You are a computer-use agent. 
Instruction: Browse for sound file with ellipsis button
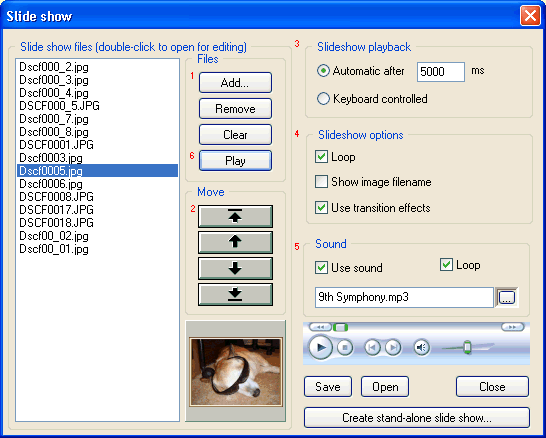pyautogui.click(x=507, y=297)
